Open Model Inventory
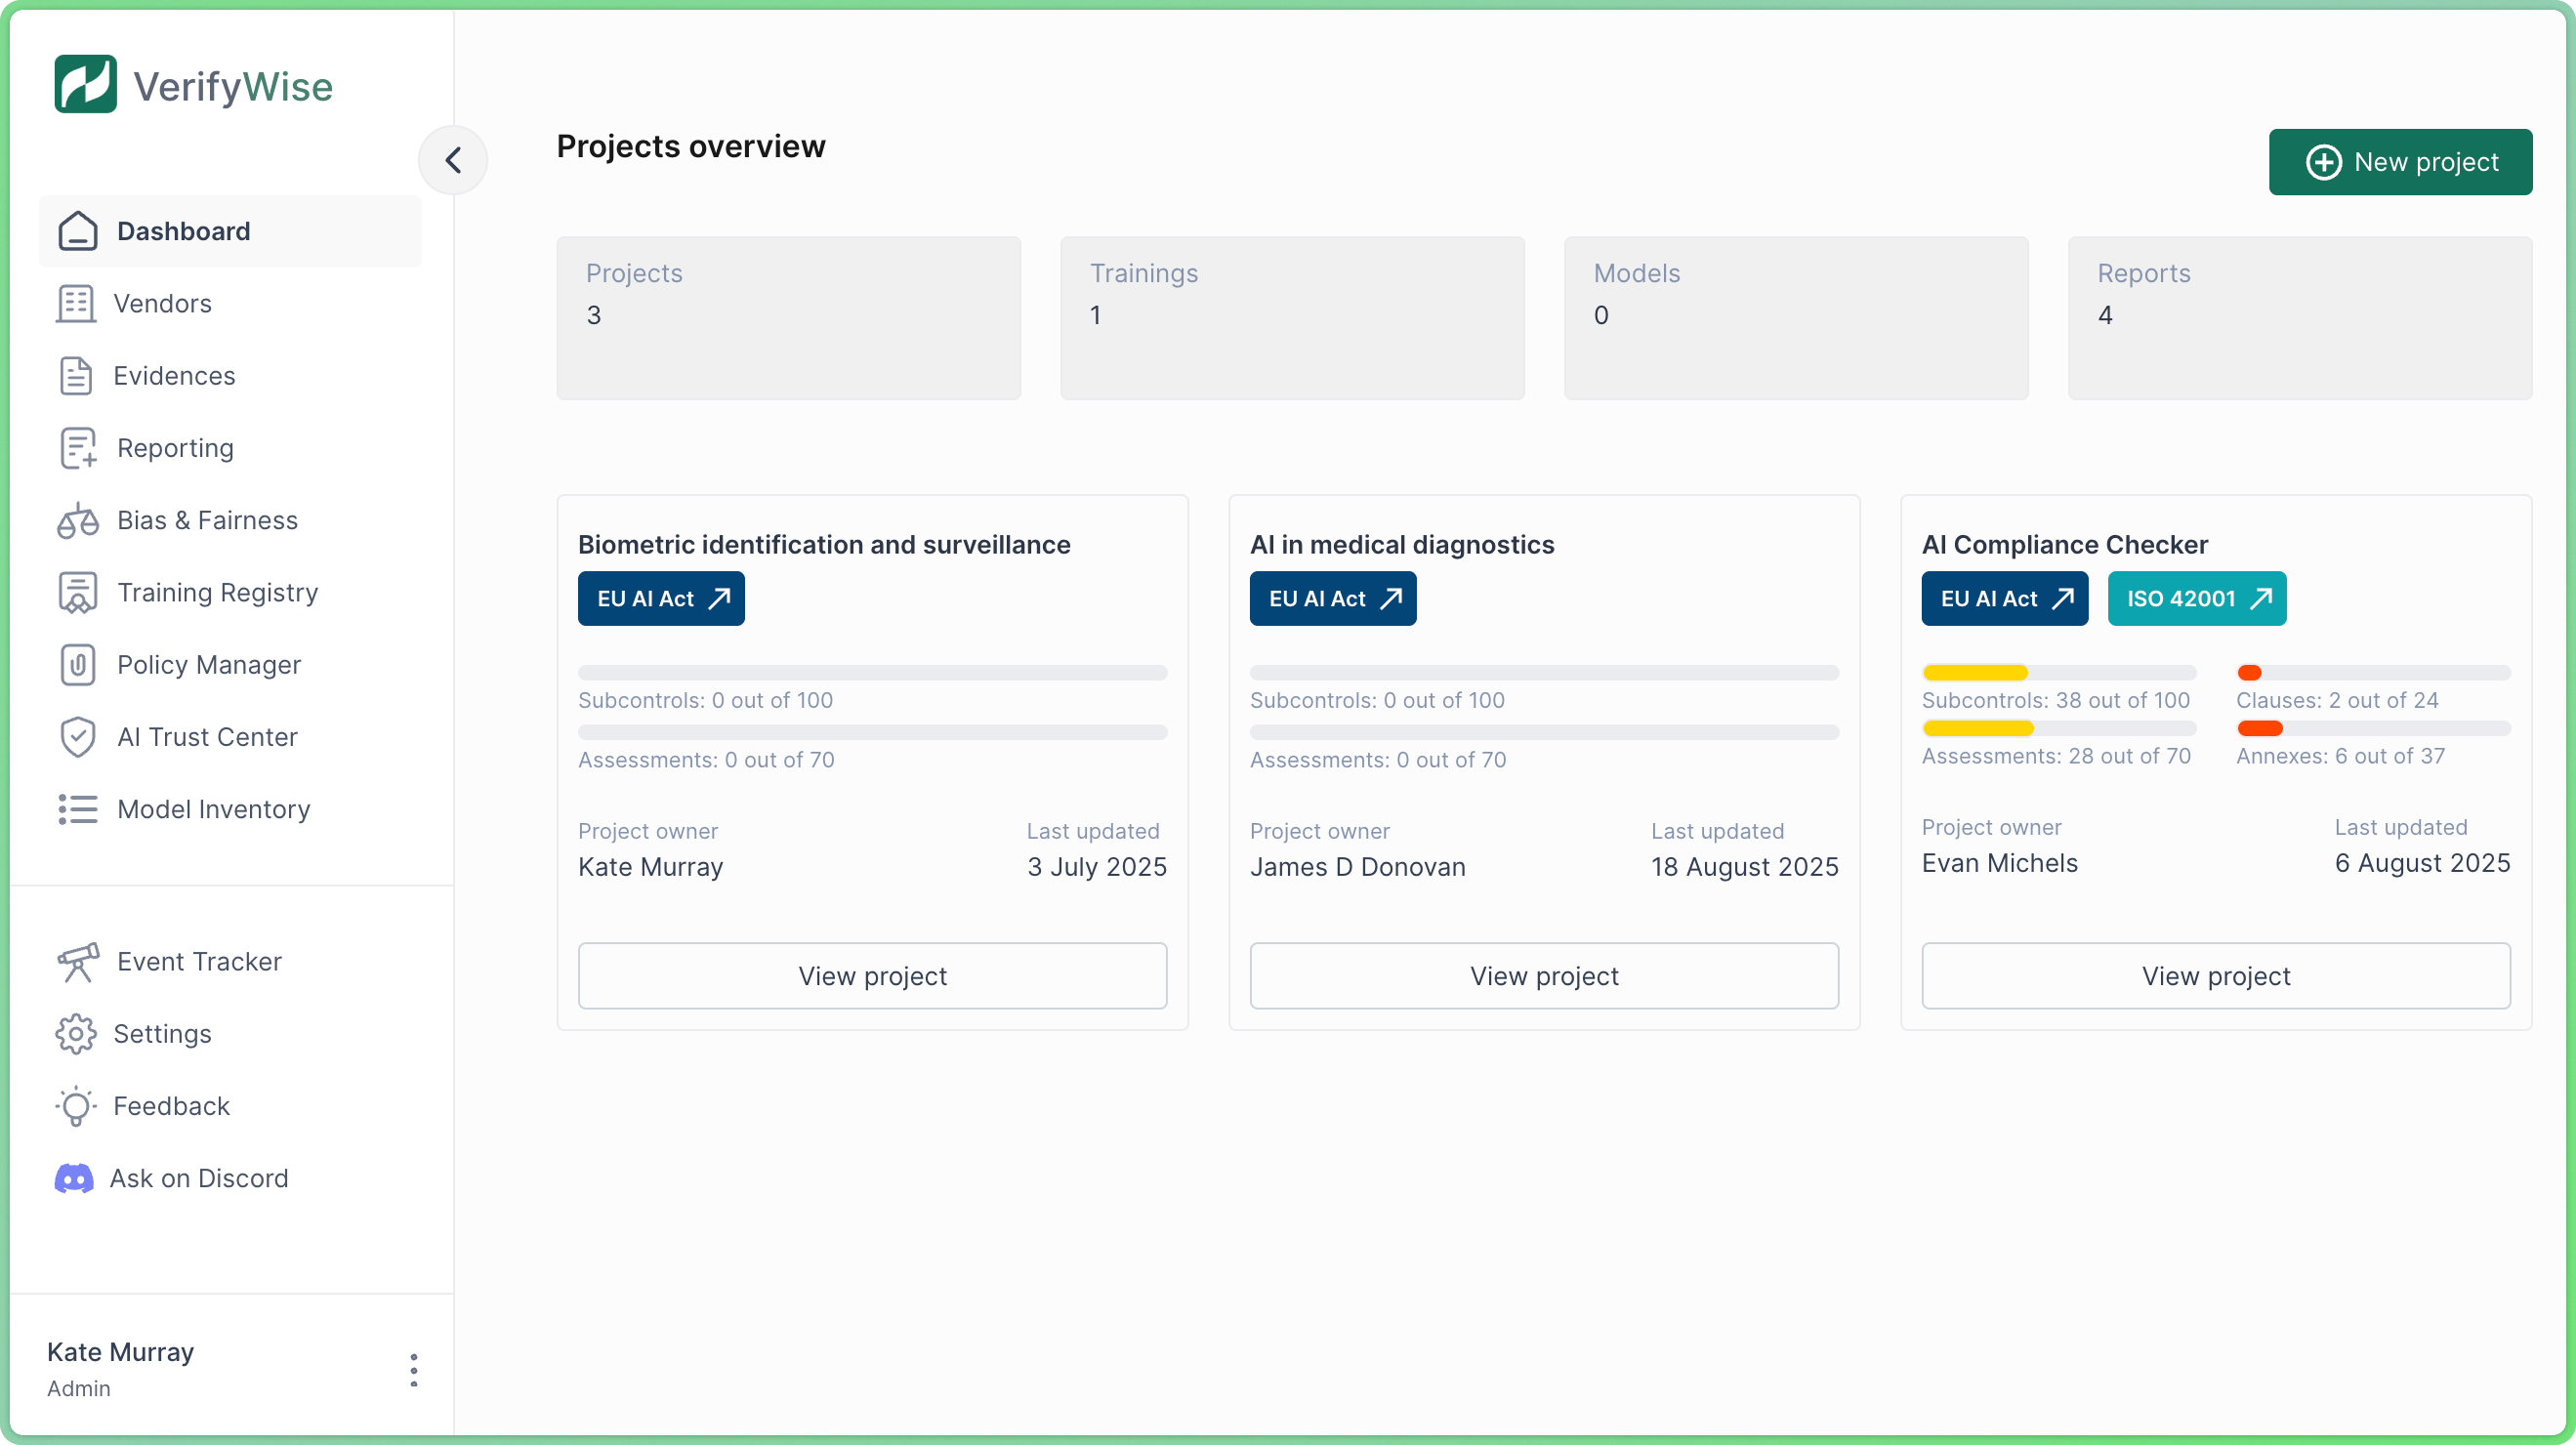The width and height of the screenshot is (2576, 1445). pos(230,809)
